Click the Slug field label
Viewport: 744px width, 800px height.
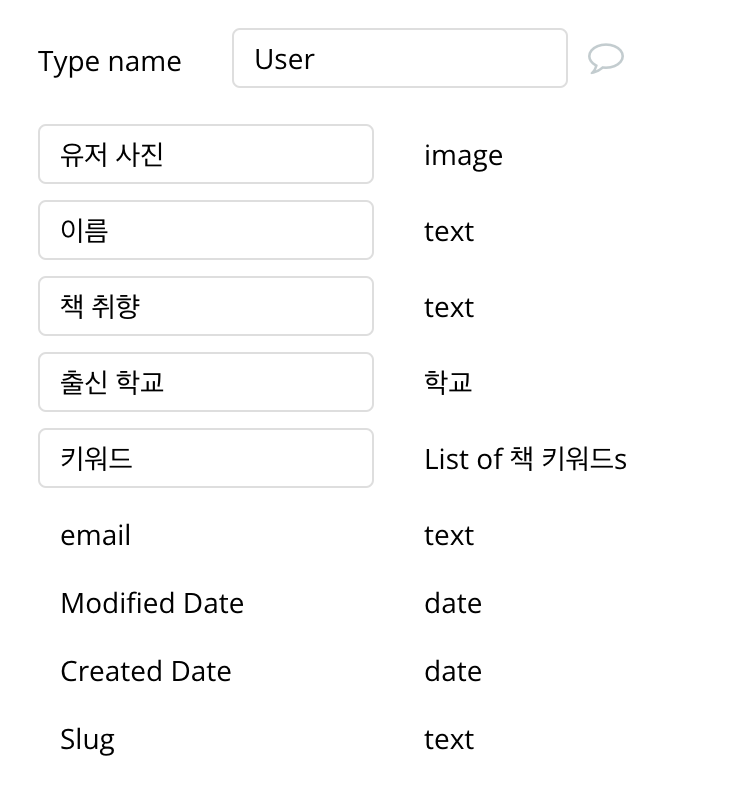(x=88, y=740)
